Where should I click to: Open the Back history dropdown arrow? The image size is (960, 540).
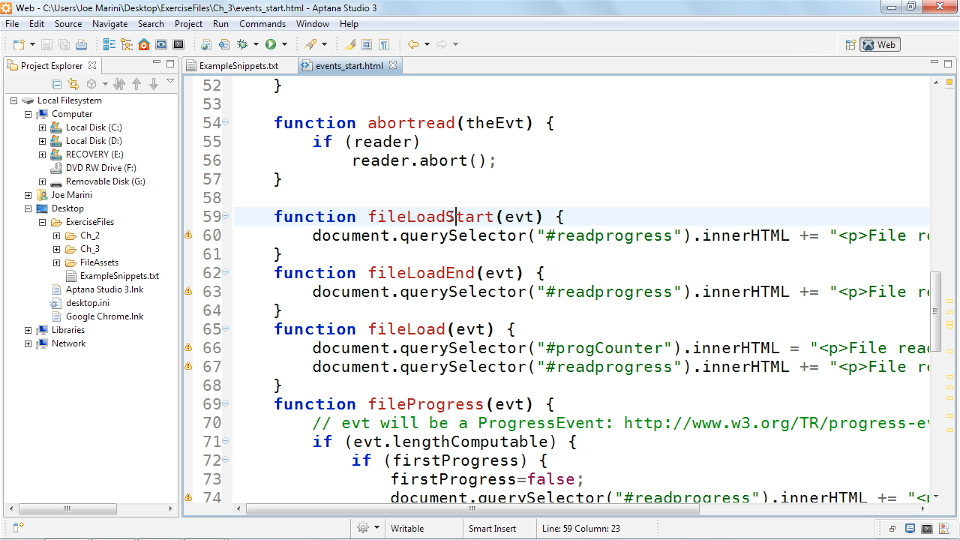[x=427, y=45]
